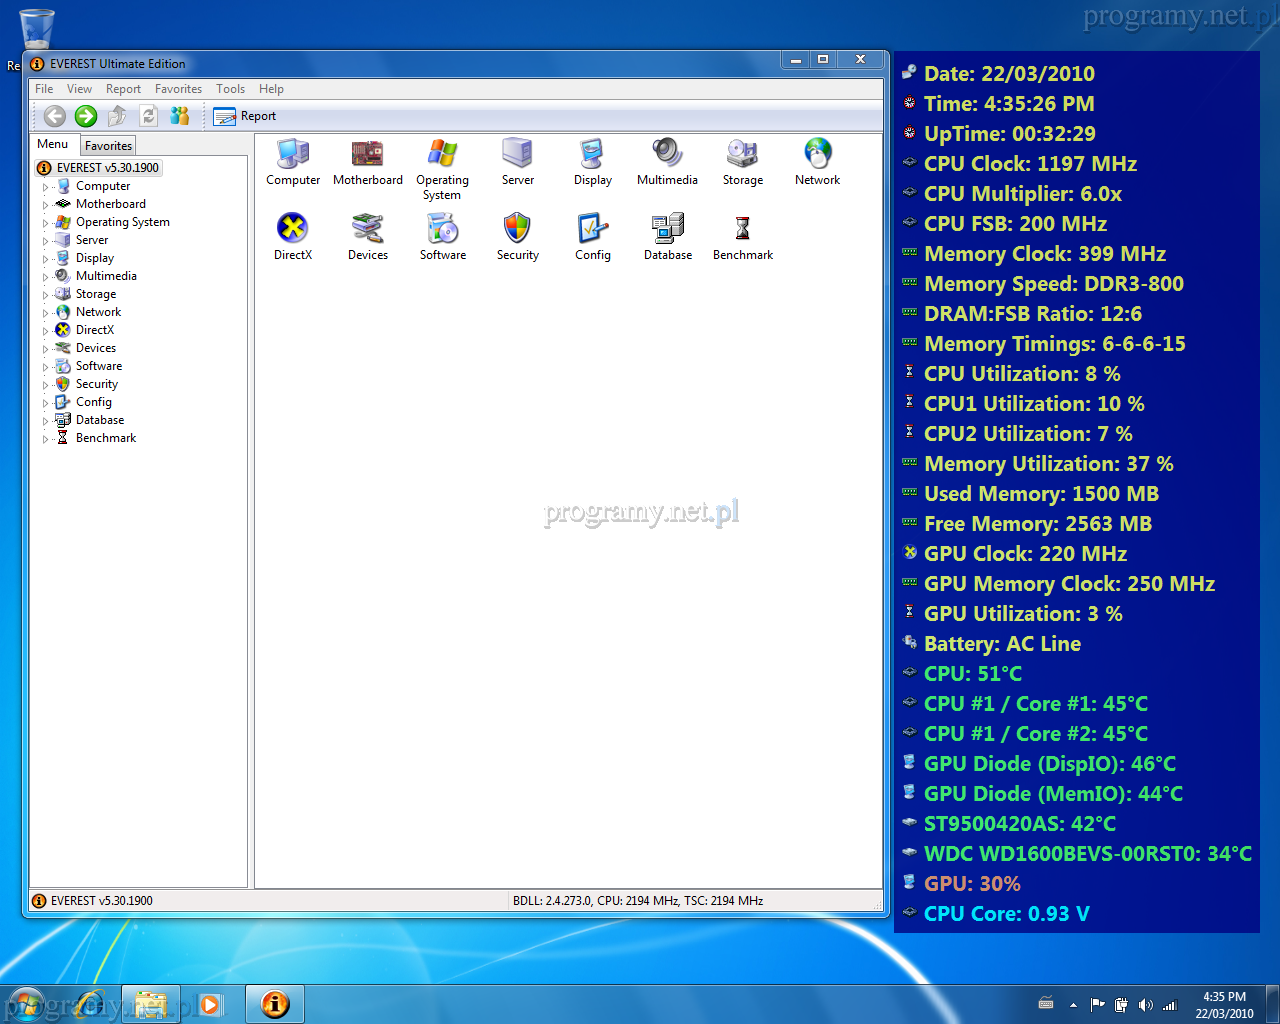Switch to the Favorites tab
1280x1024 pixels.
[108, 146]
